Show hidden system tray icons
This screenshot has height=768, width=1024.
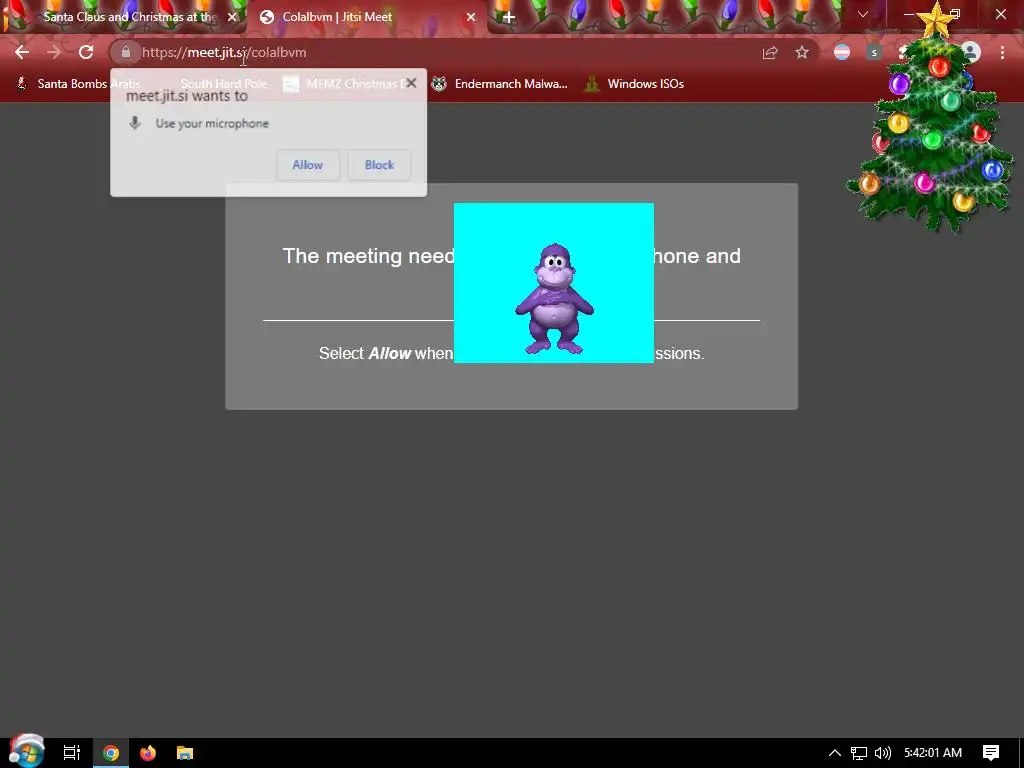pyautogui.click(x=835, y=753)
